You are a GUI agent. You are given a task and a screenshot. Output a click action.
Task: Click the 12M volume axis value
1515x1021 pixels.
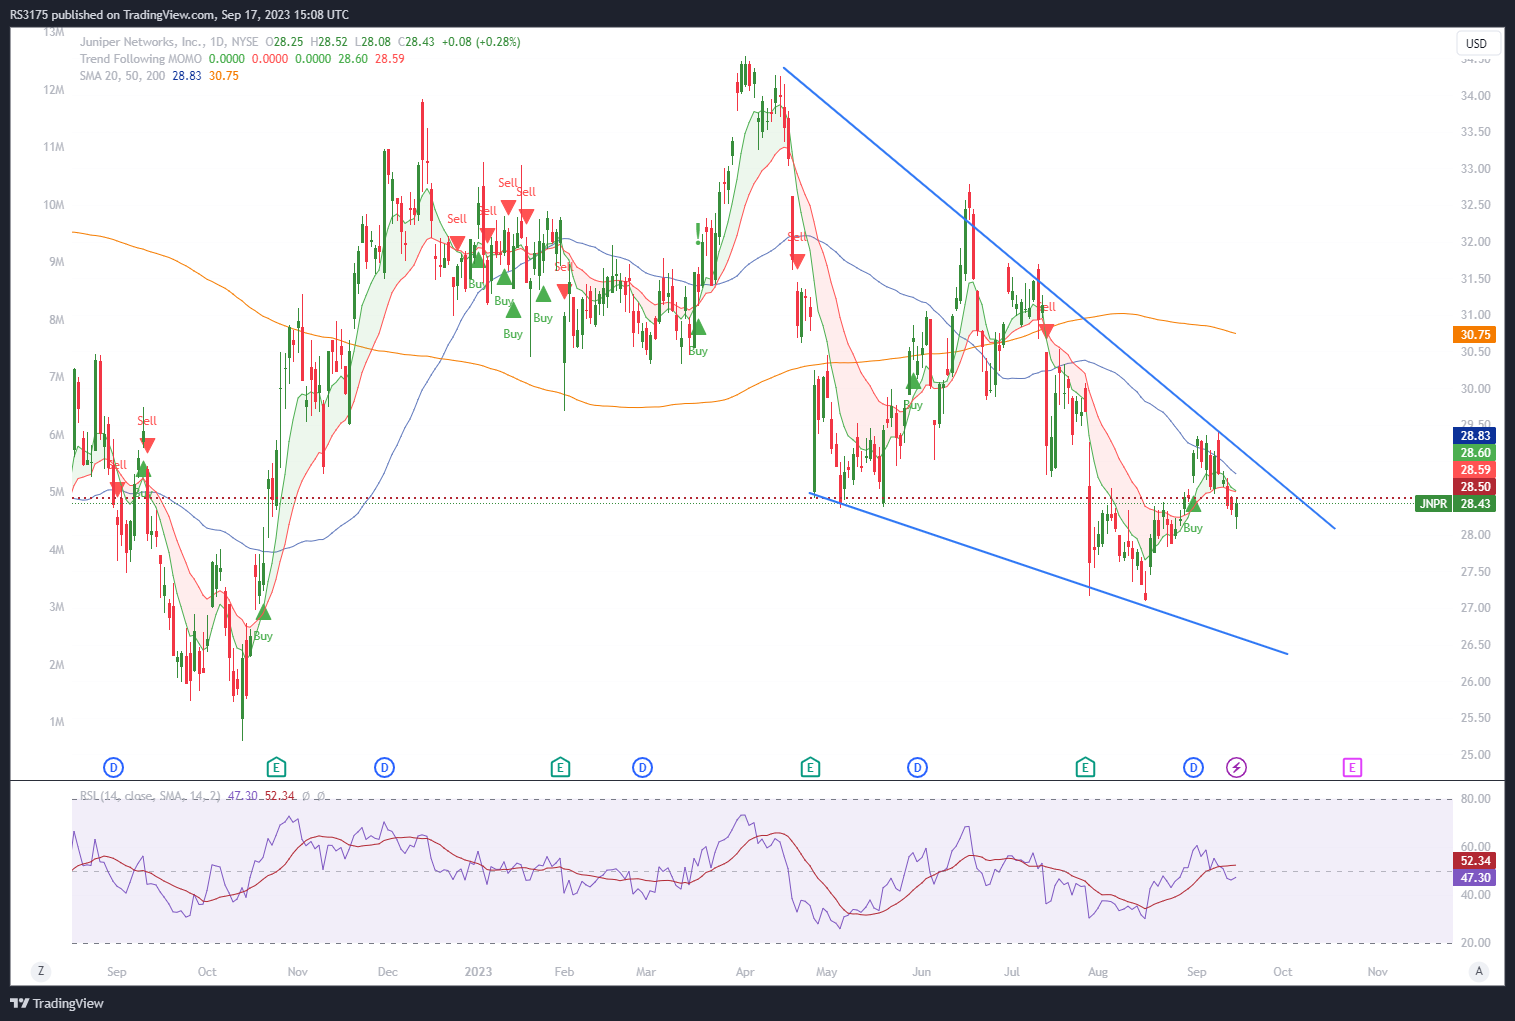point(54,90)
